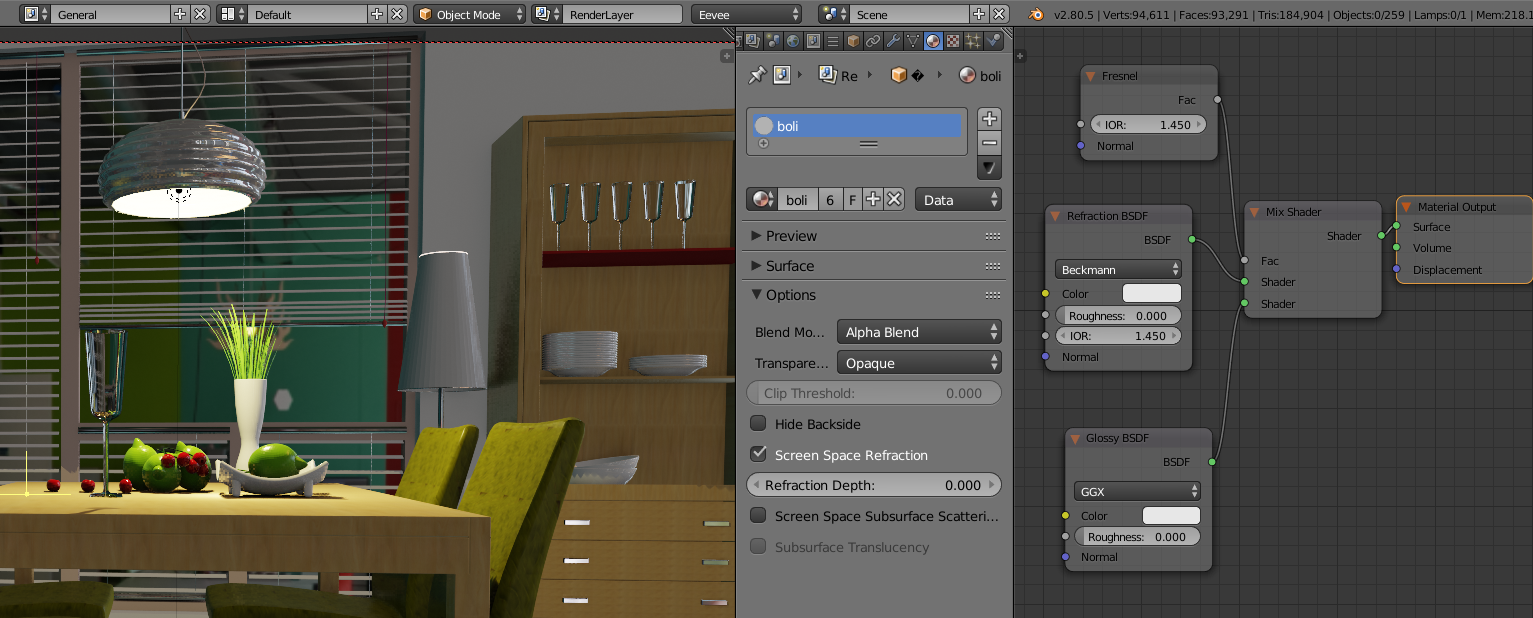This screenshot has height=618, width=1533.
Task: Open the Object Constraints chain tab
Action: (873, 41)
